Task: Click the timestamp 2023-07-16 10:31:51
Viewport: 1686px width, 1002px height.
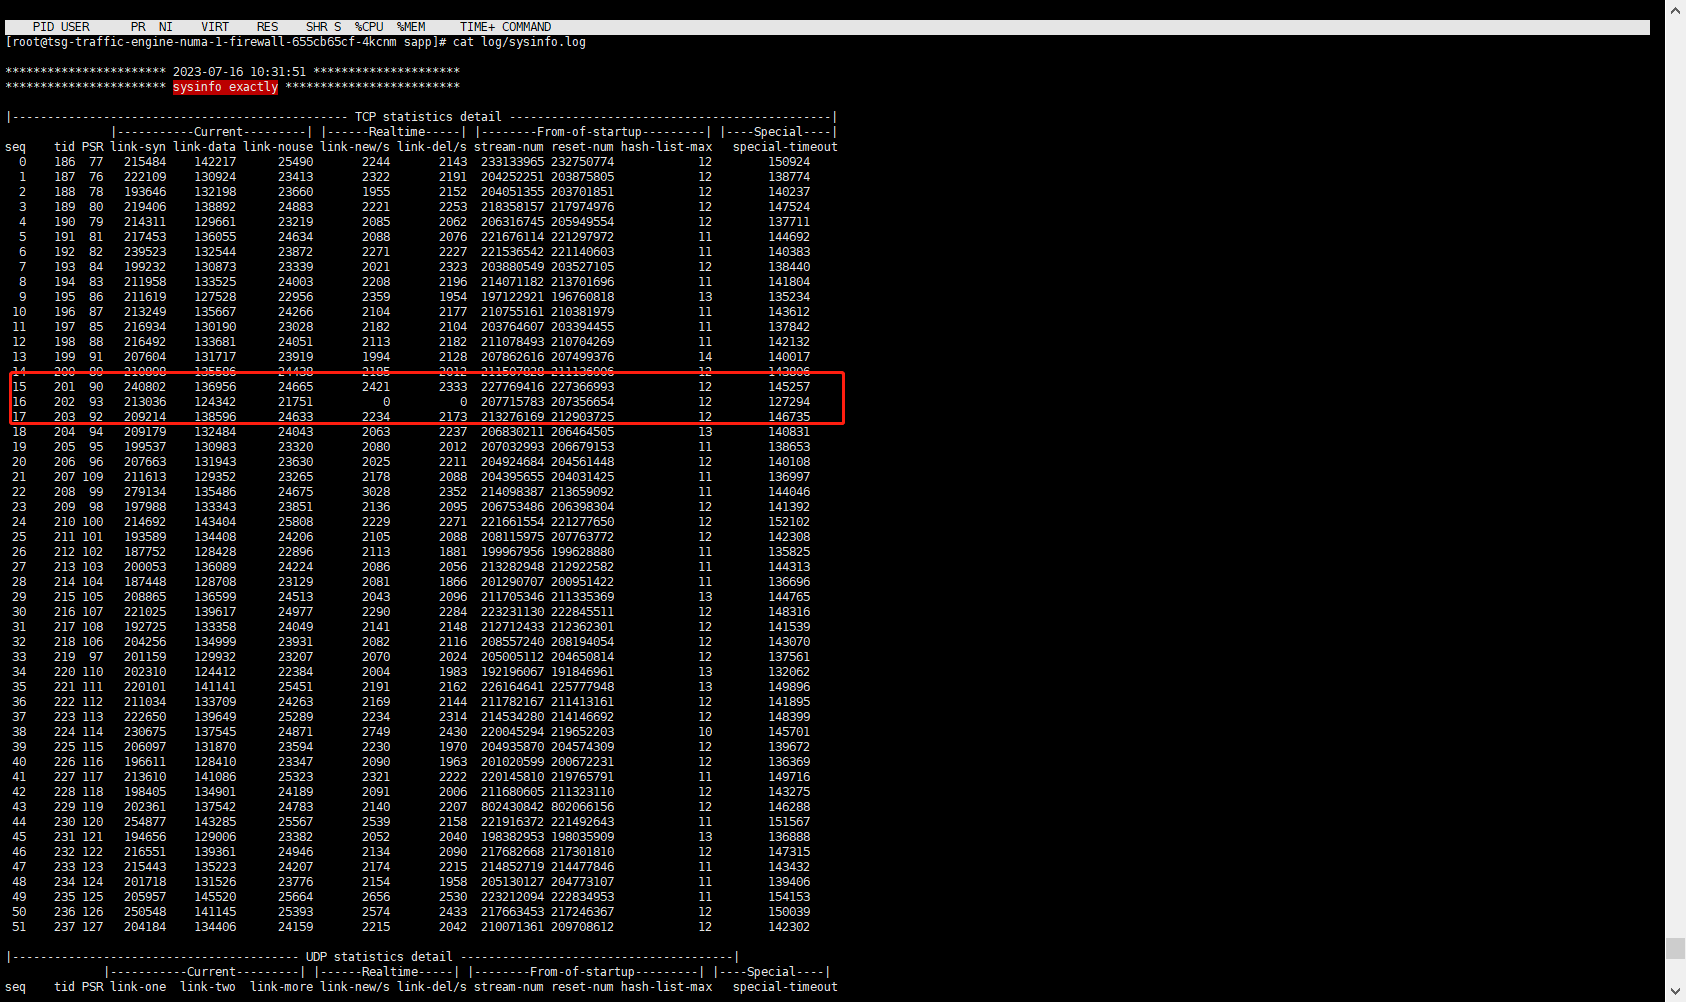Action: pos(239,72)
